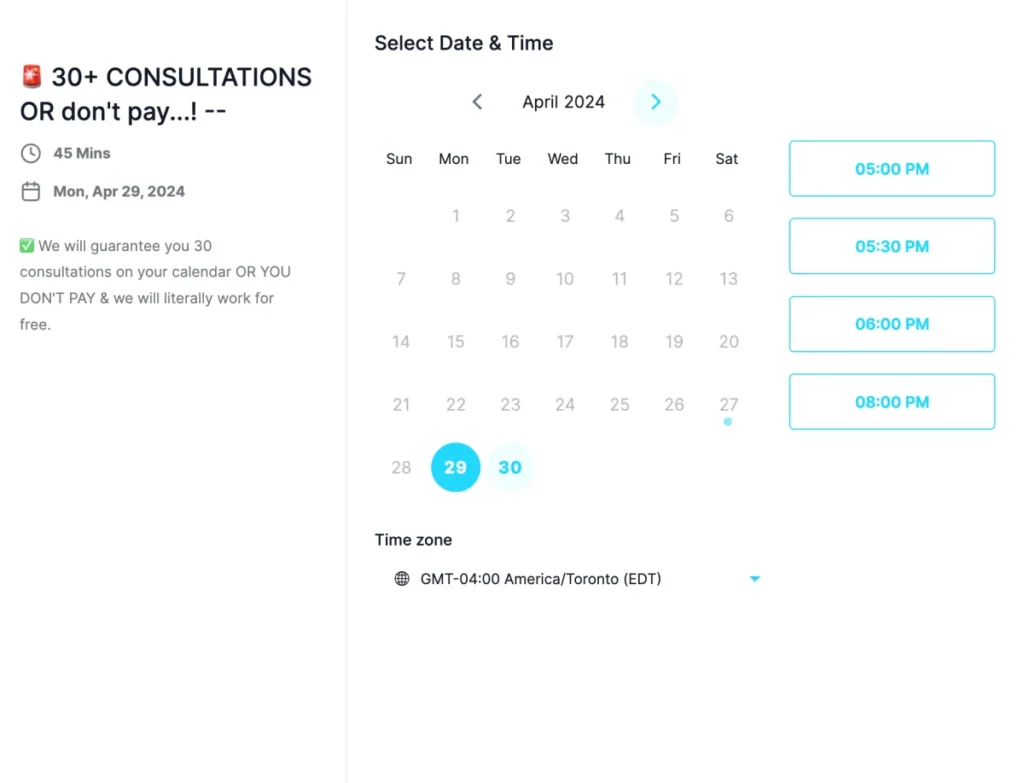Select April 30 on the calendar

pos(510,467)
